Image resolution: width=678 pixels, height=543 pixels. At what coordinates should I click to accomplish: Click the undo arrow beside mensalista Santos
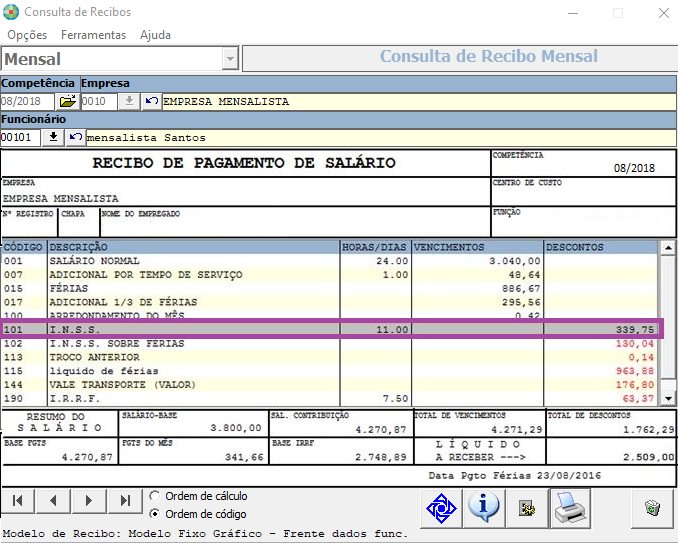pos(76,137)
